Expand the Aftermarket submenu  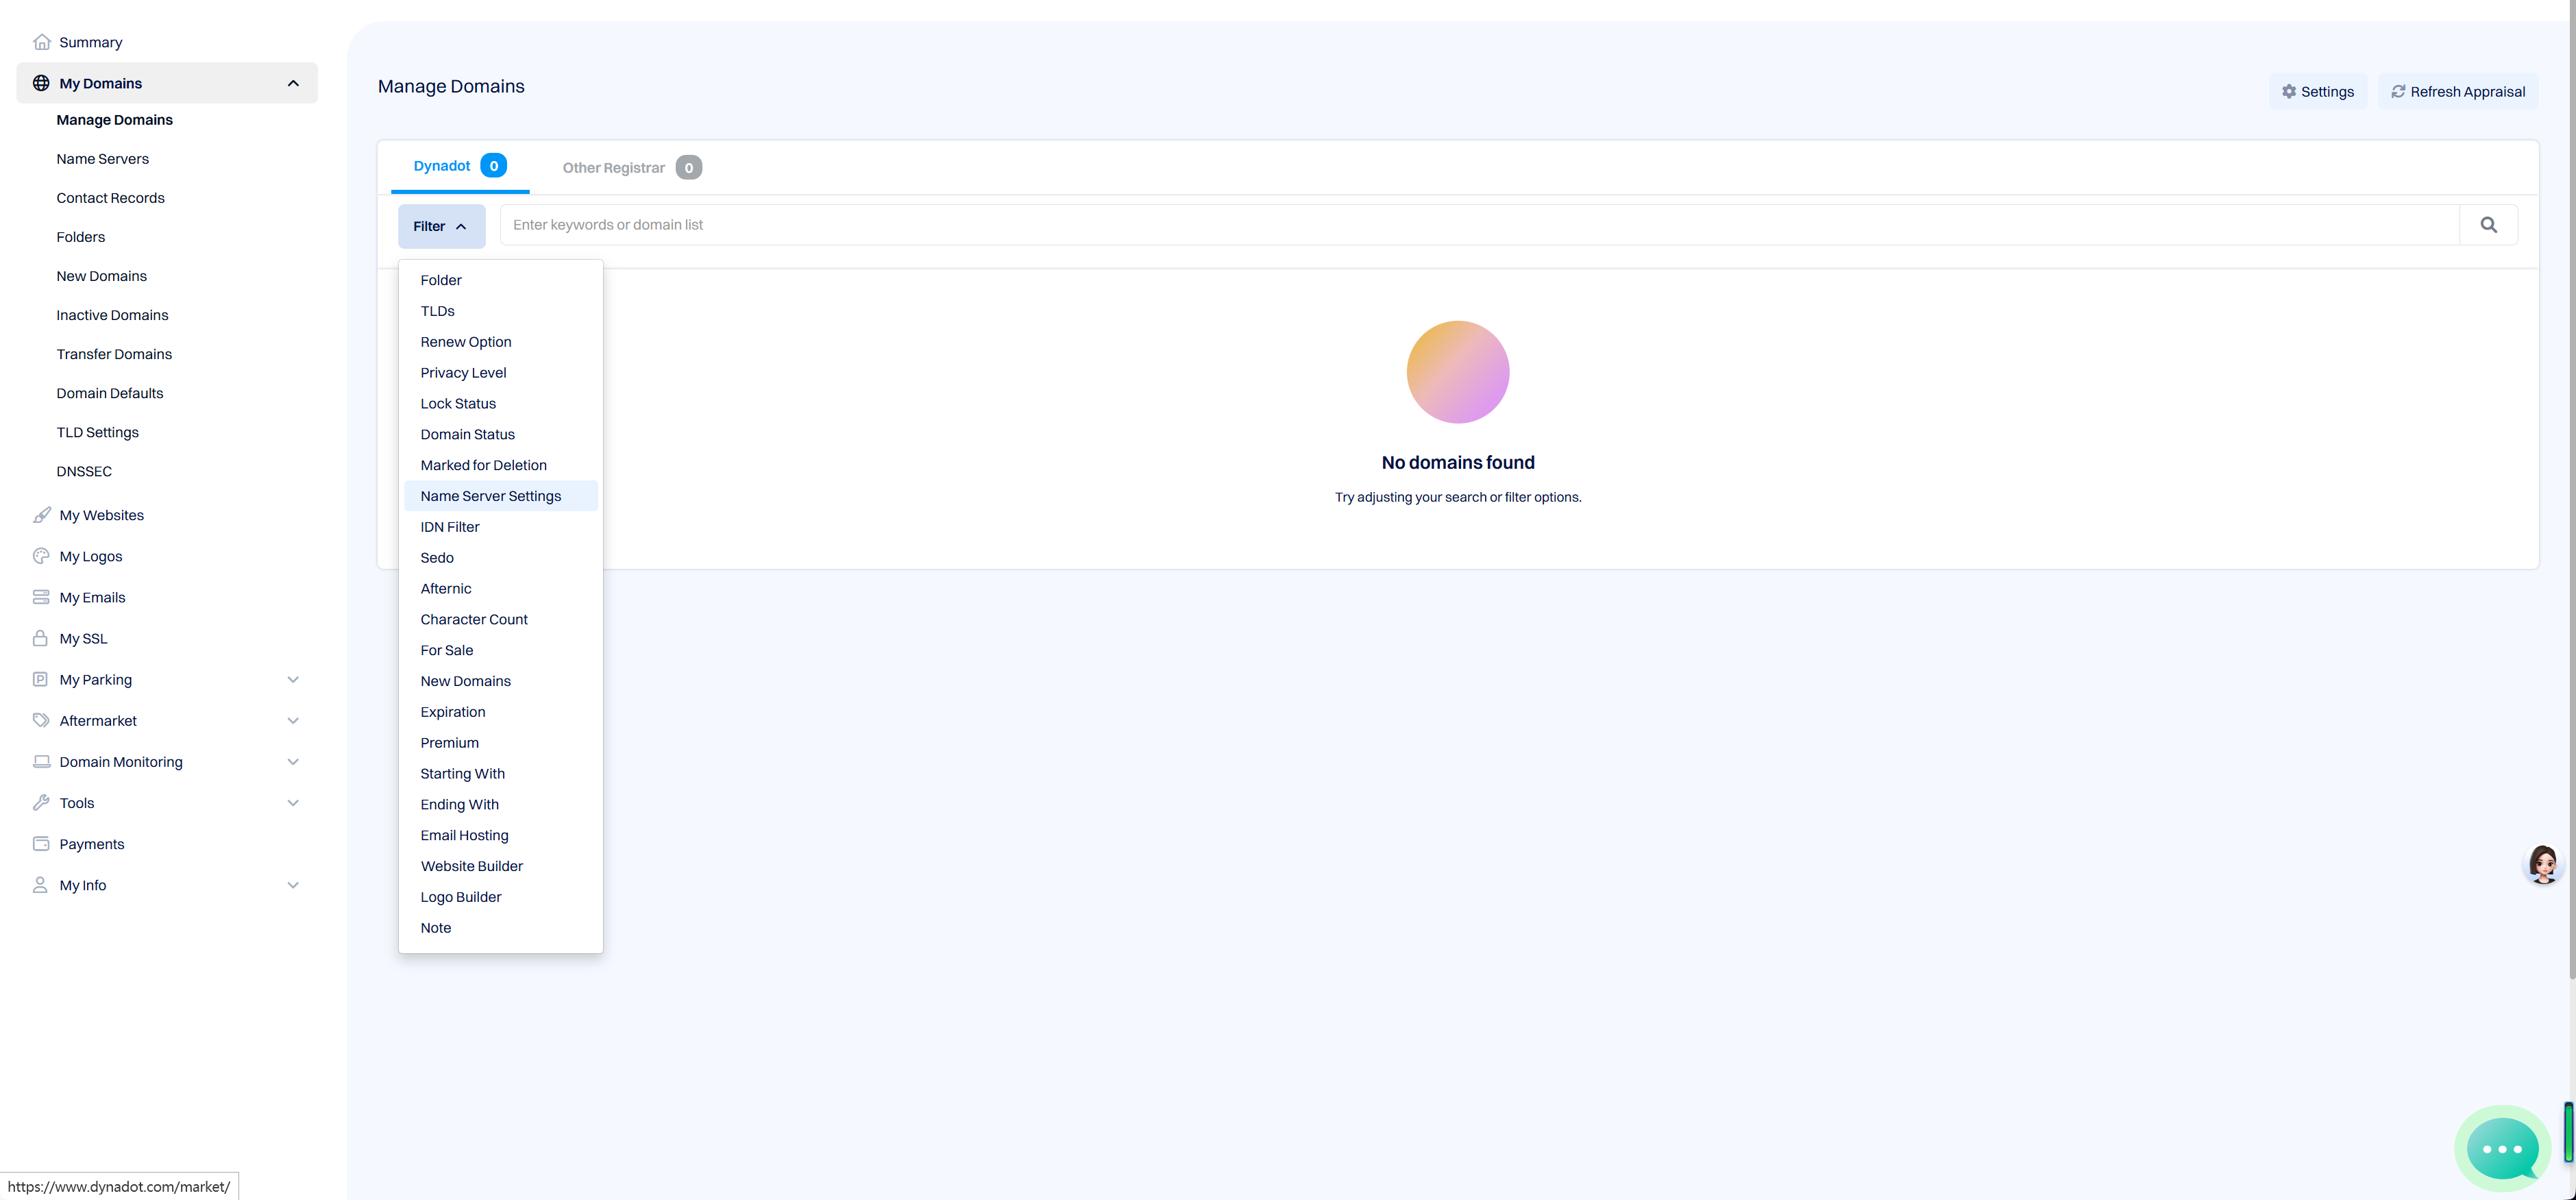(x=293, y=721)
